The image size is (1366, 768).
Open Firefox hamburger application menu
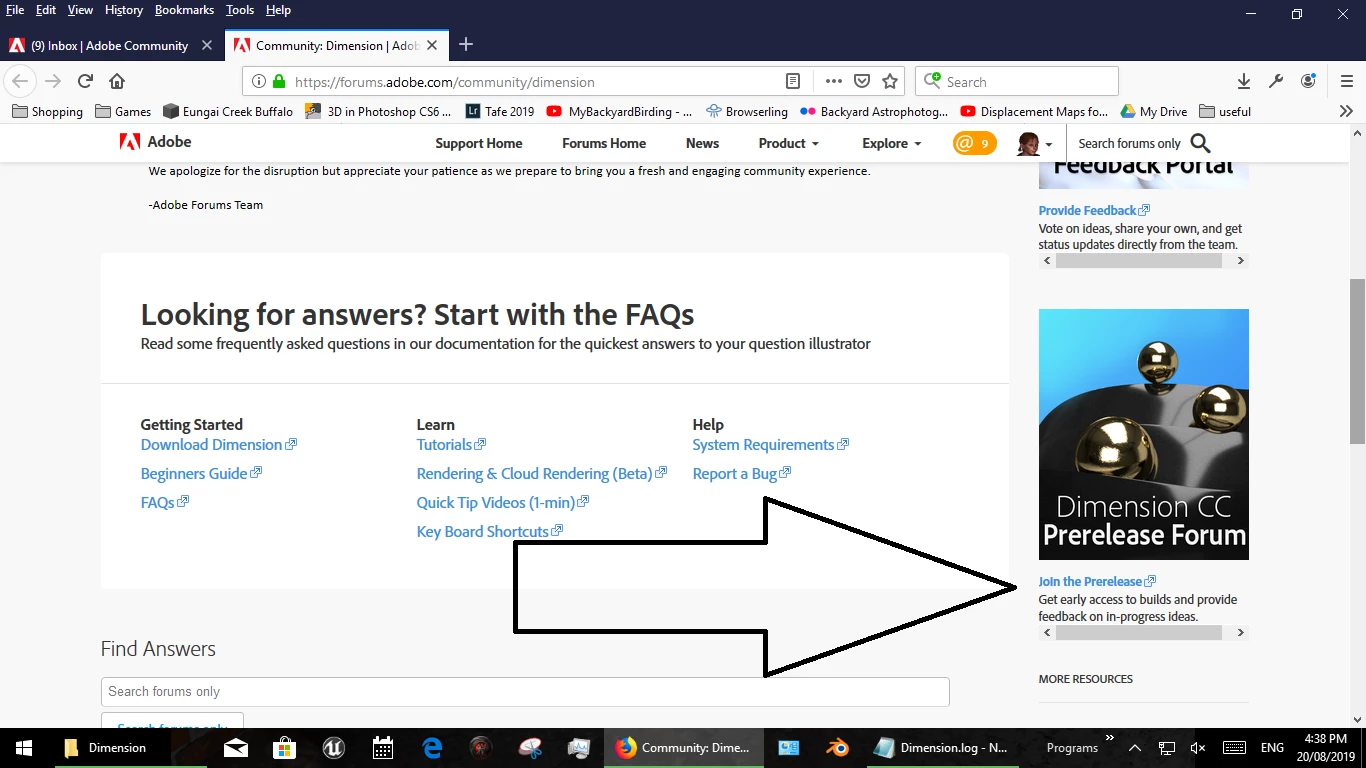pyautogui.click(x=1347, y=81)
